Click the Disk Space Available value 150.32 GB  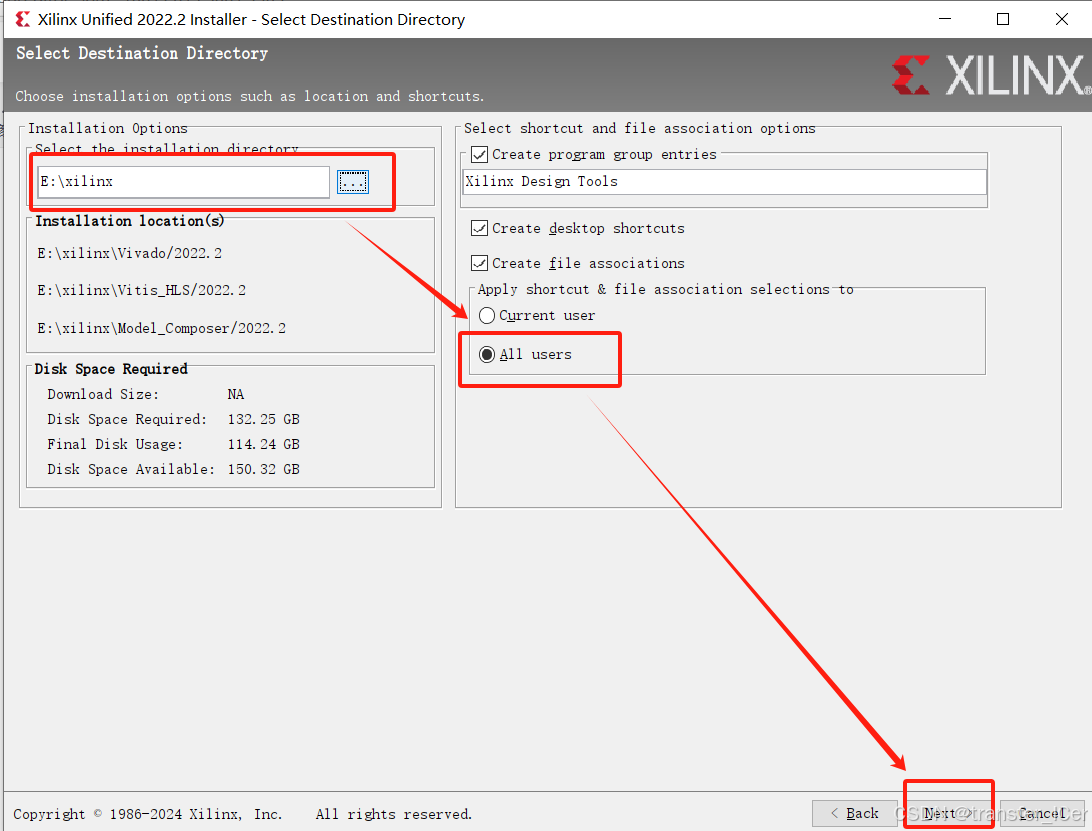[263, 469]
